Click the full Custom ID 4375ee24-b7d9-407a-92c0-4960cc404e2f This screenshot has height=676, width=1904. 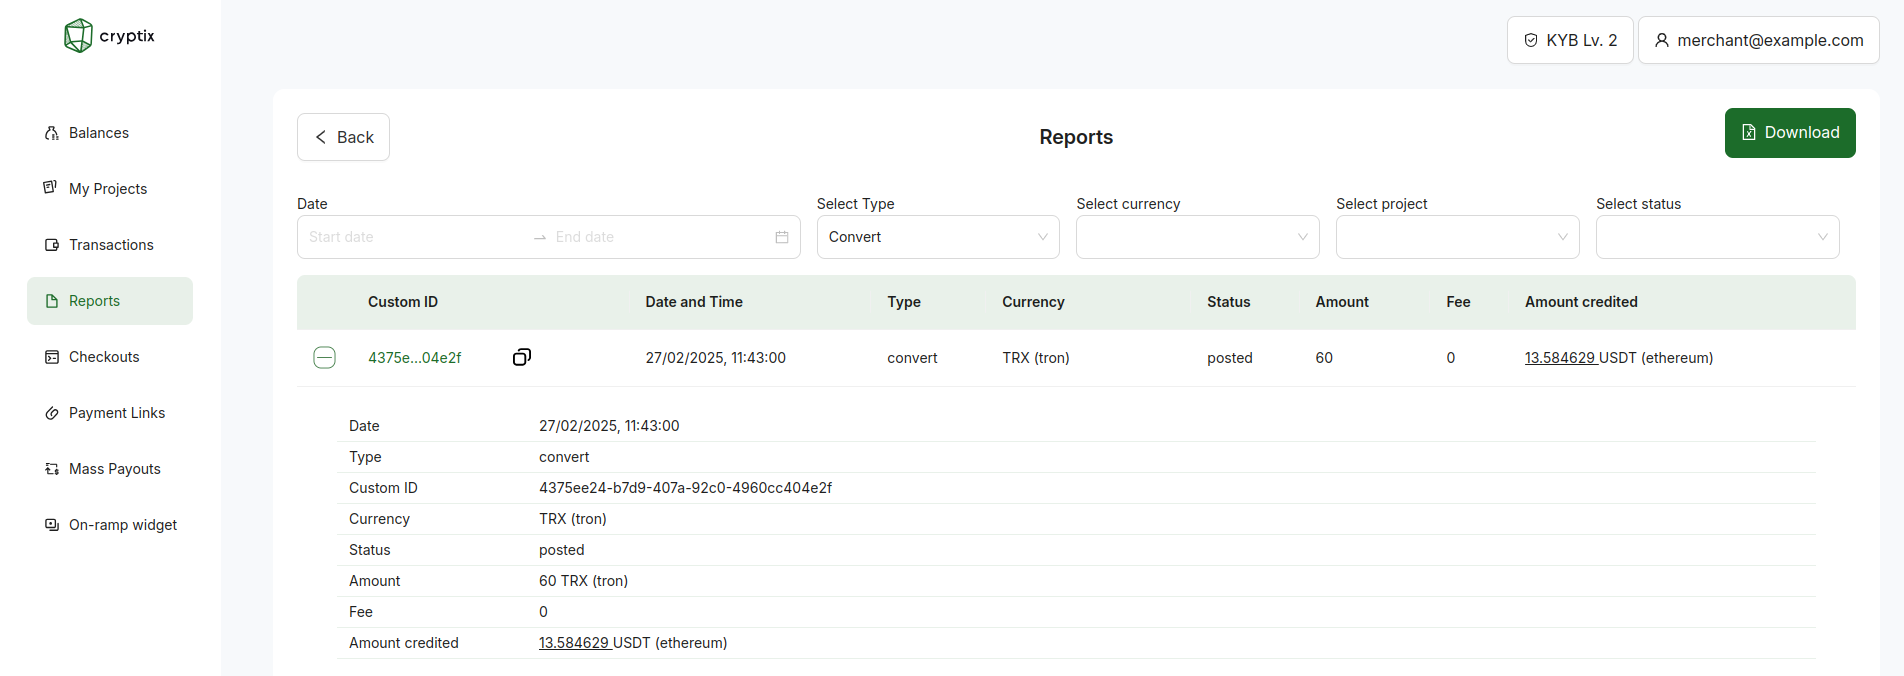[x=685, y=488]
